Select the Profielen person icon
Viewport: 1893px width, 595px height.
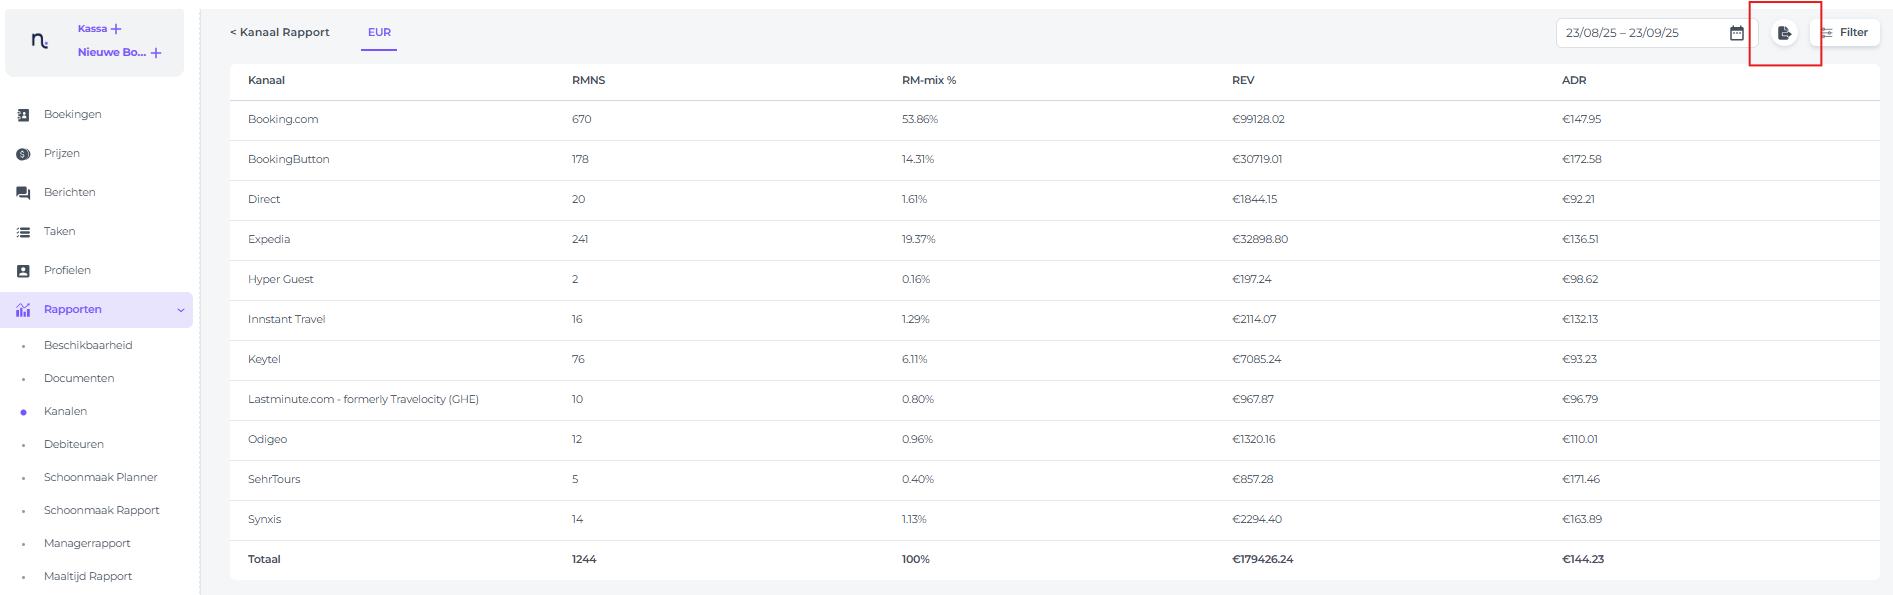(x=23, y=271)
